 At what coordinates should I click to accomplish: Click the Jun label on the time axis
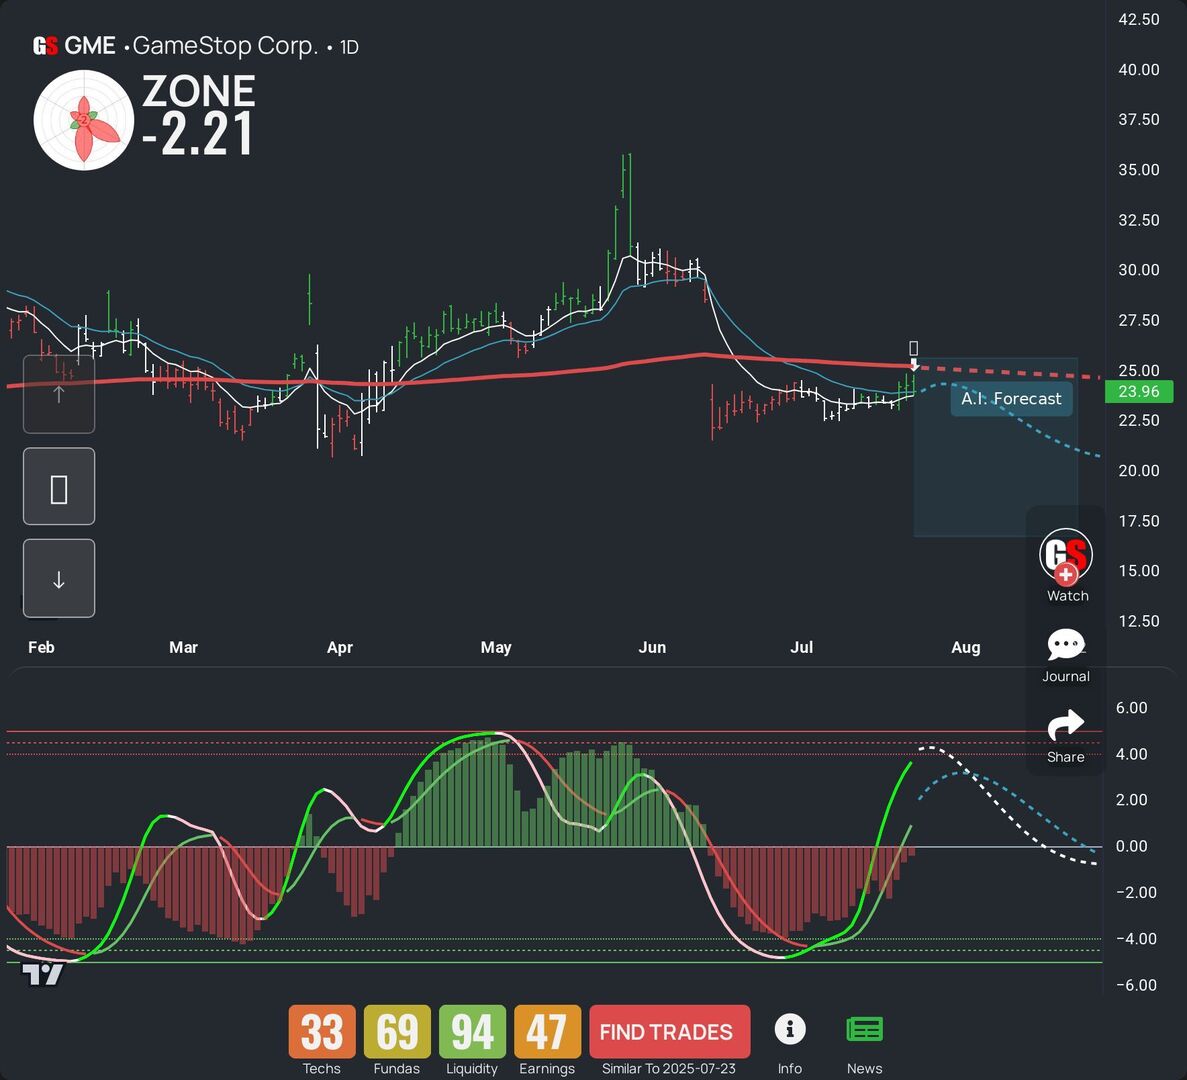pos(652,647)
